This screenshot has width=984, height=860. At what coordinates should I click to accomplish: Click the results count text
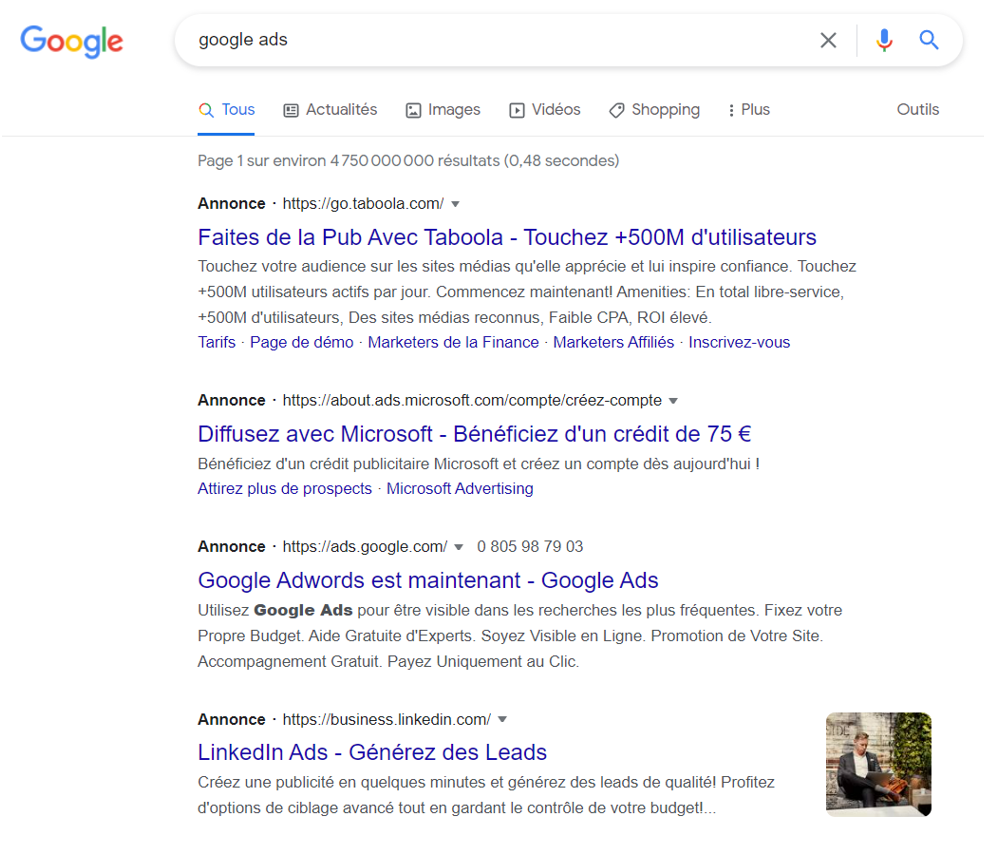click(409, 161)
